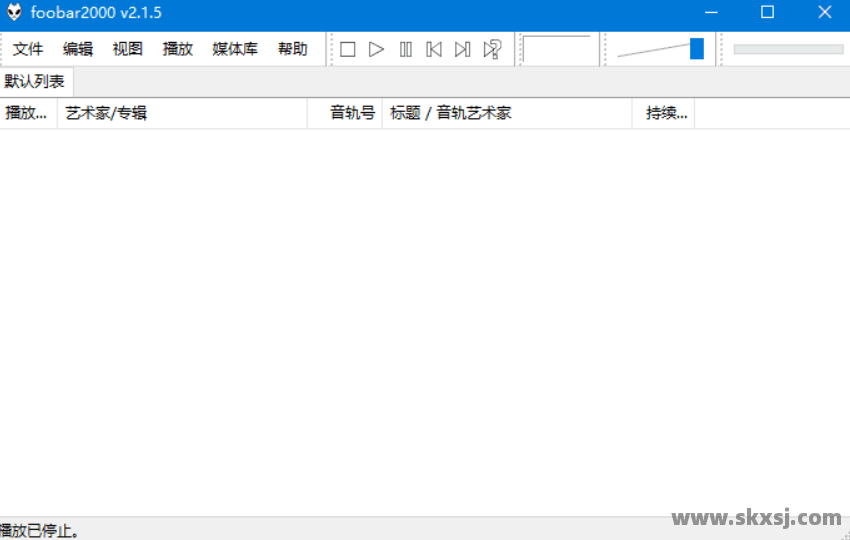Open the 播放 menu
Image resolution: width=850 pixels, height=540 pixels.
178,49
